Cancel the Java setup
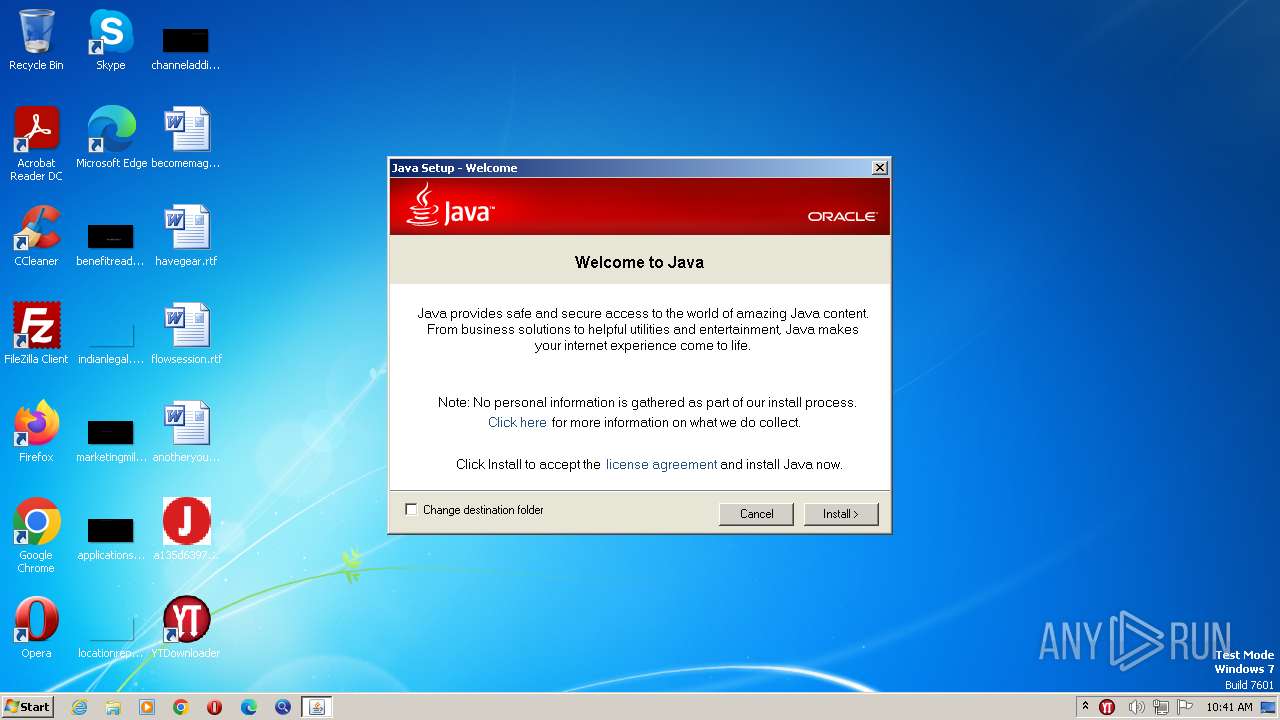This screenshot has height=720, width=1280. (x=756, y=514)
